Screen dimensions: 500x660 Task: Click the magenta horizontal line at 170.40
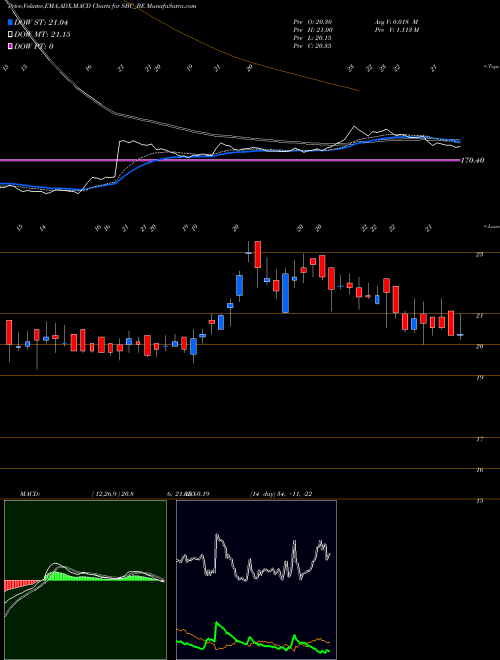click(230, 160)
